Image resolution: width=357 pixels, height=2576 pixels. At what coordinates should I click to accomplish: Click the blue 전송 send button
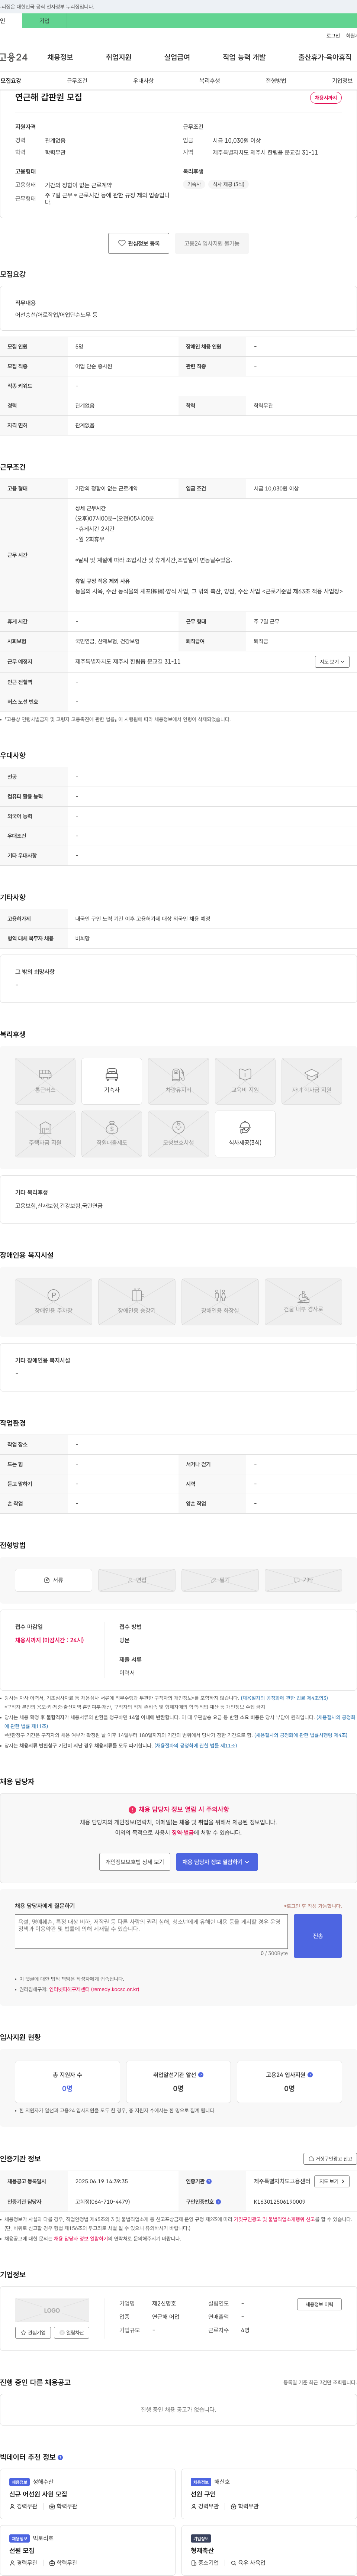coord(318,1936)
